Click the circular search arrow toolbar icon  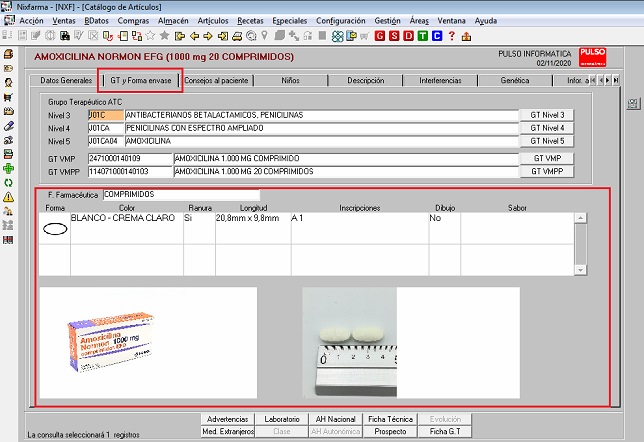(x=251, y=36)
